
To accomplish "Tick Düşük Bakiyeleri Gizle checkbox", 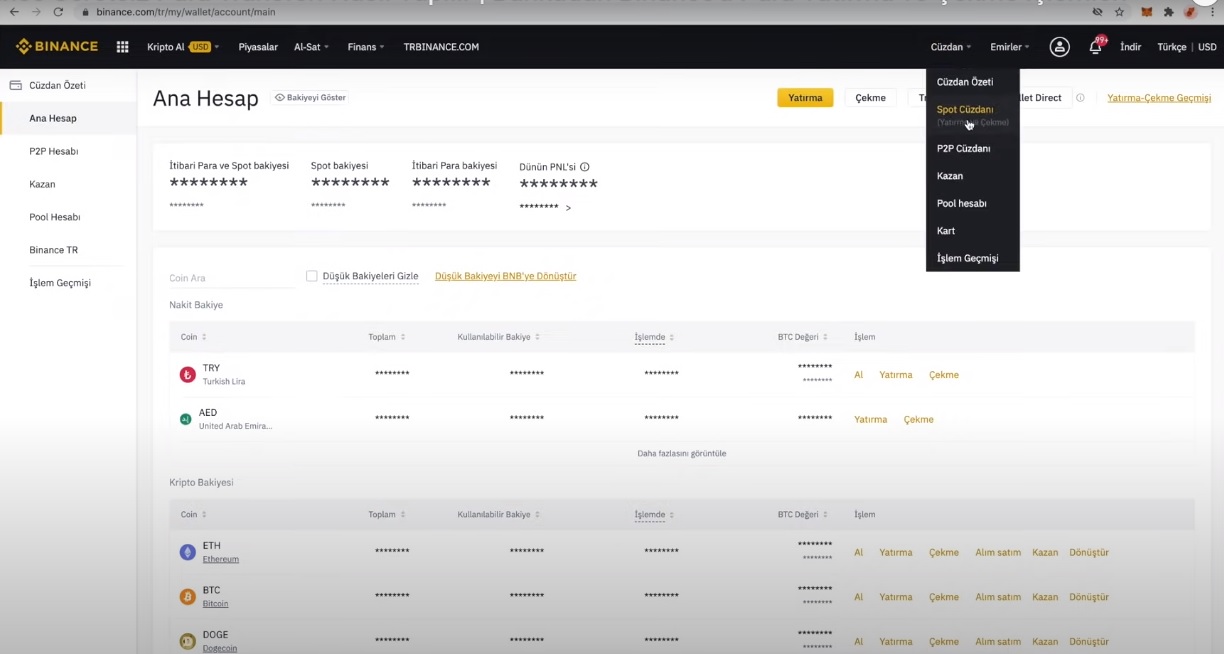I will tap(312, 276).
